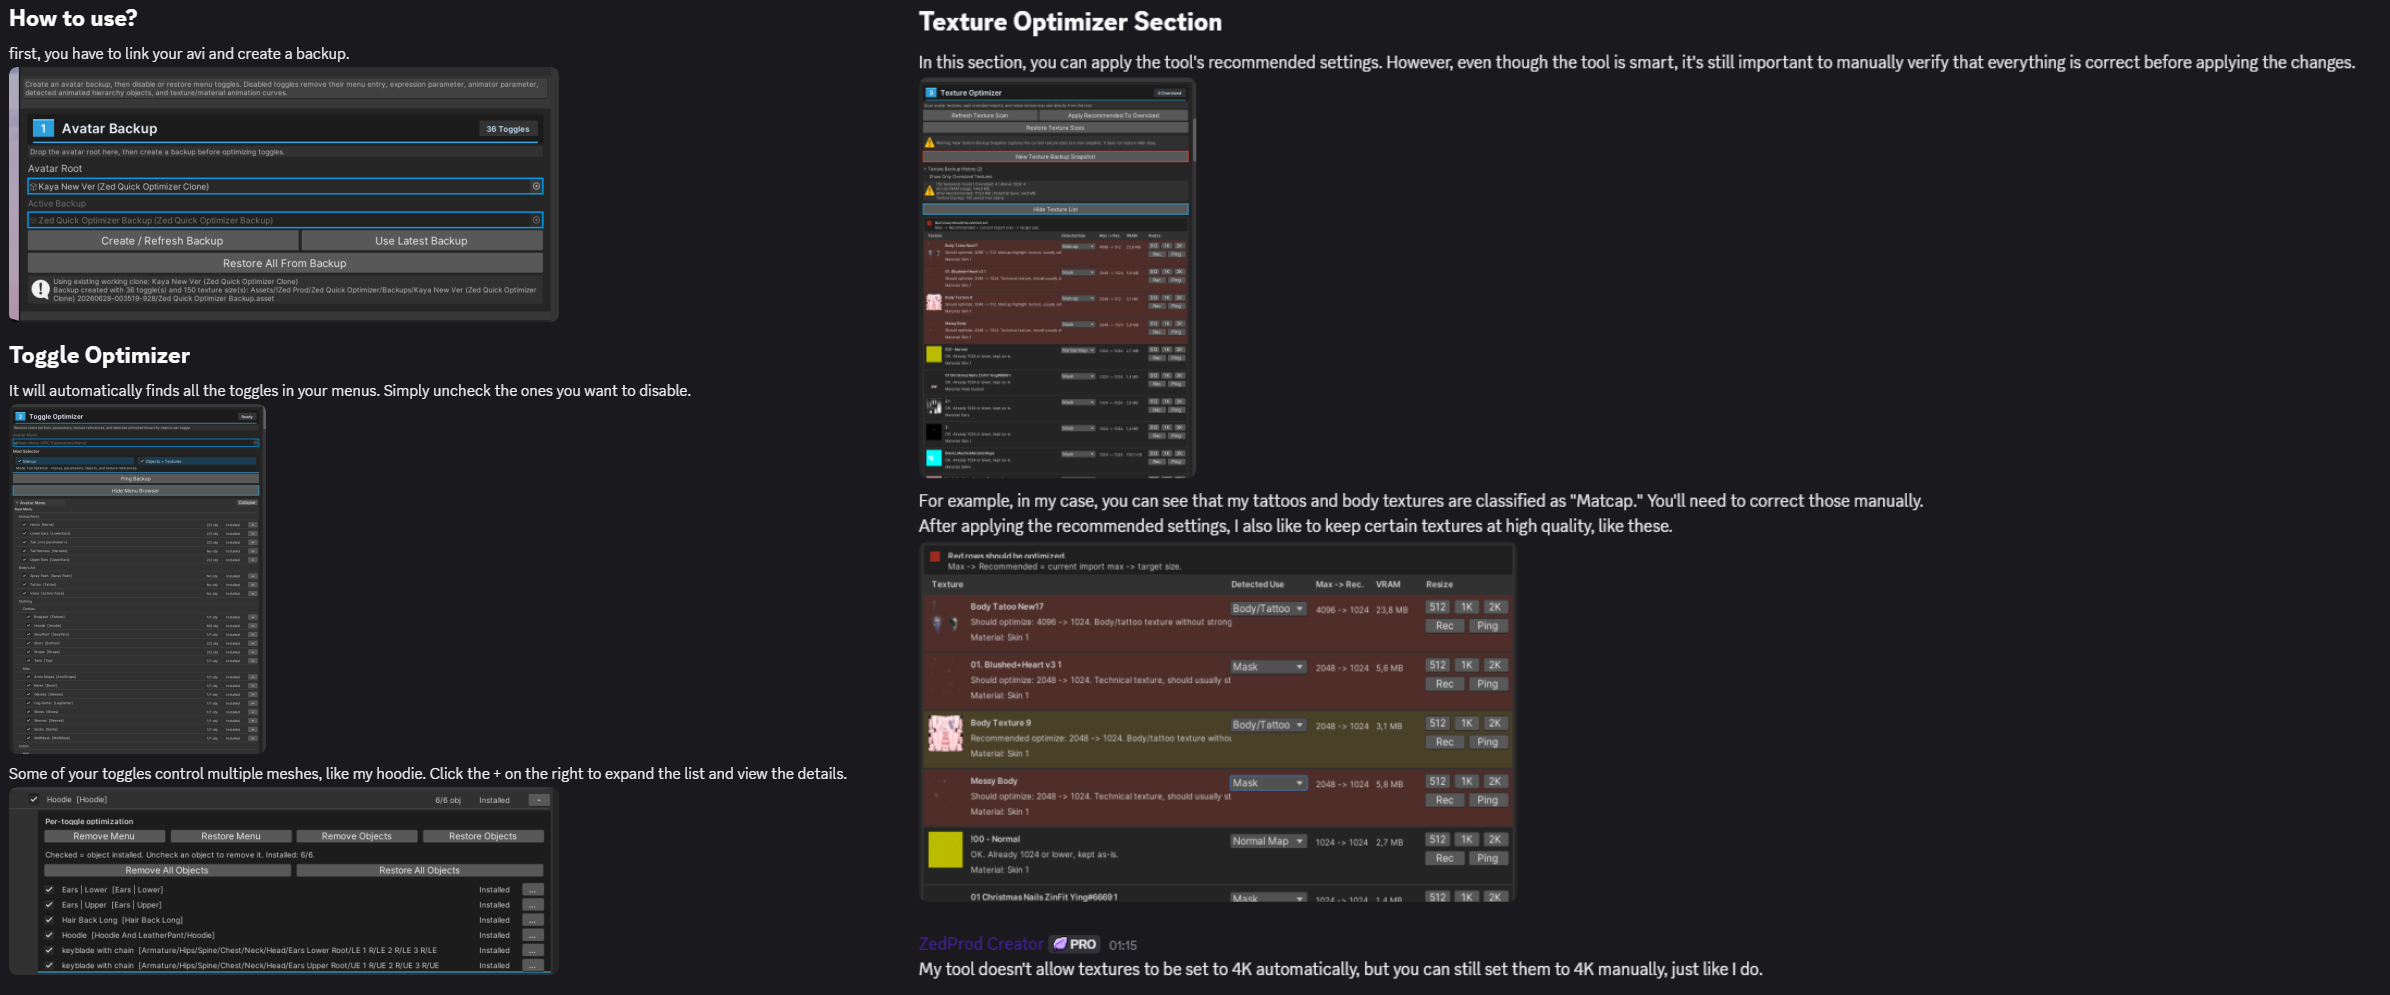Set Body Texture 9 to 2K size
The width and height of the screenshot is (2390, 995).
pyautogui.click(x=1495, y=723)
